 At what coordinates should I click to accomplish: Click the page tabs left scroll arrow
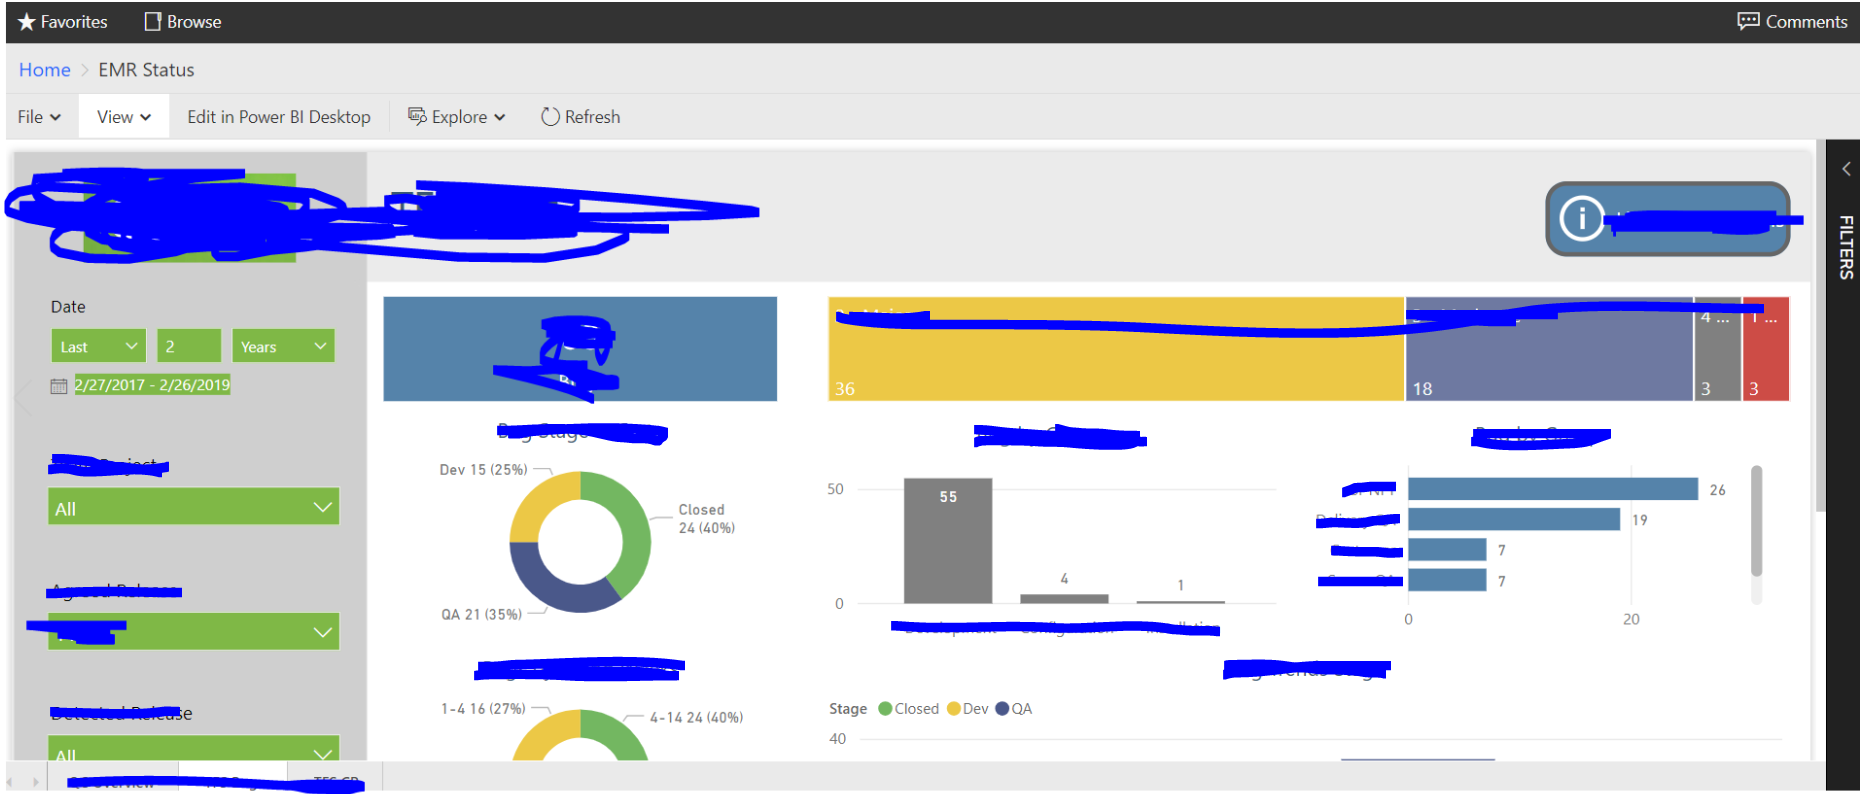[x=10, y=782]
